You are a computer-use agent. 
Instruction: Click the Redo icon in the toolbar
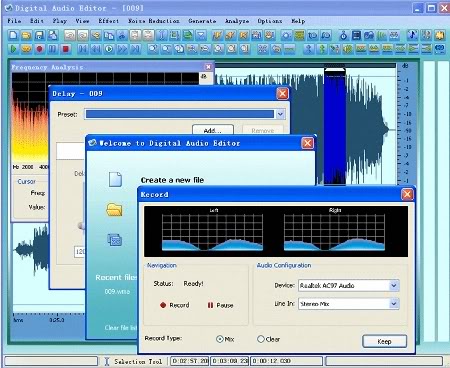pos(82,35)
